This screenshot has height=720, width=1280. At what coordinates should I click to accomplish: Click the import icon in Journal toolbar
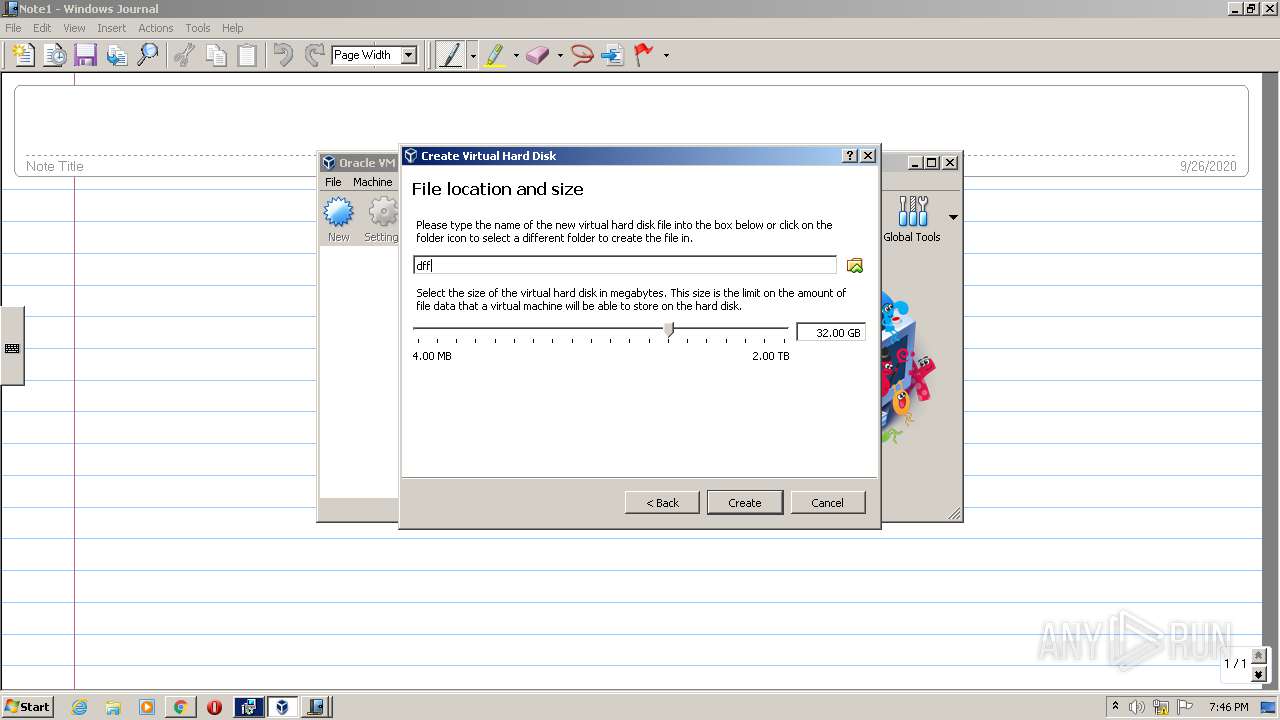point(117,55)
